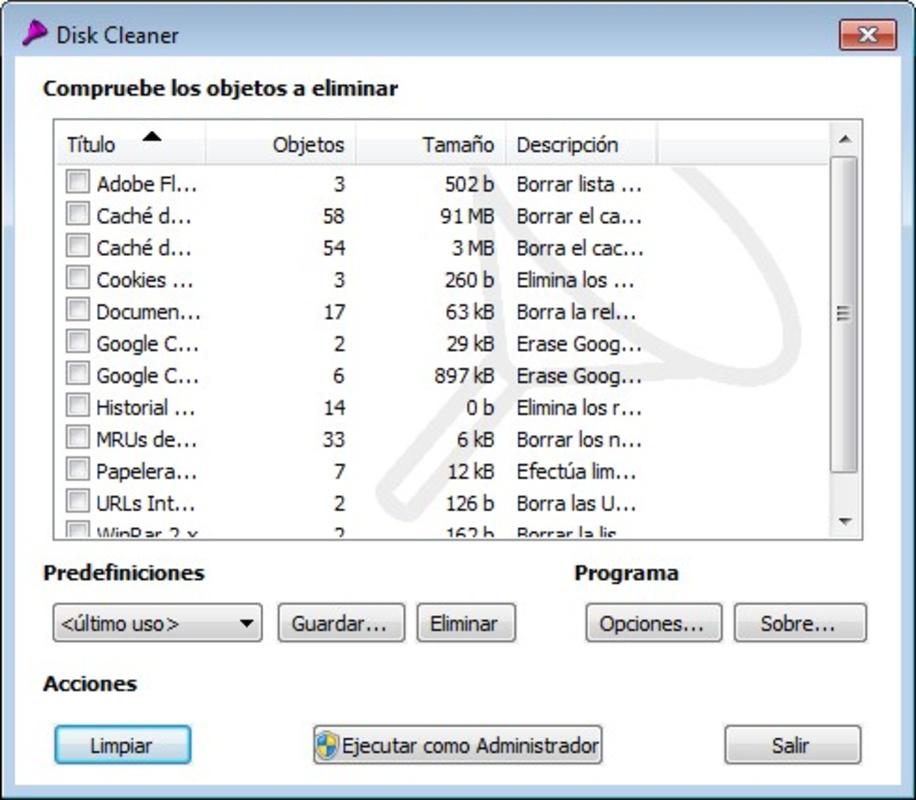Check the URLs Int… row checkbox
The width and height of the screenshot is (916, 800).
point(78,501)
